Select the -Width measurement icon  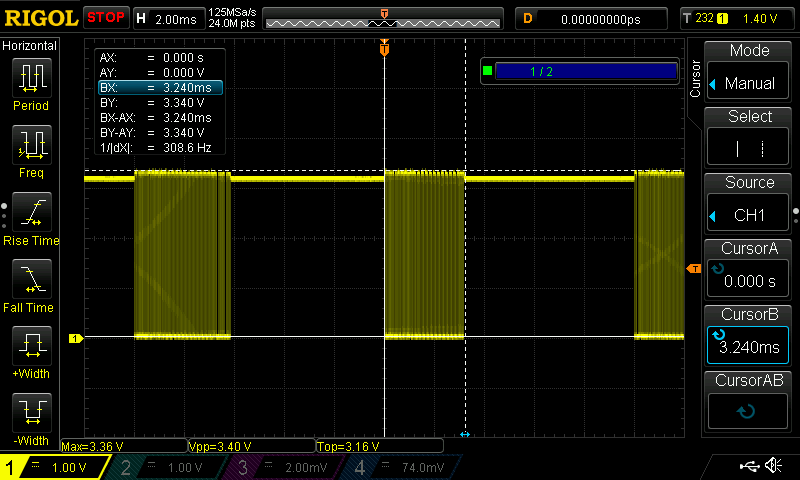[32, 413]
